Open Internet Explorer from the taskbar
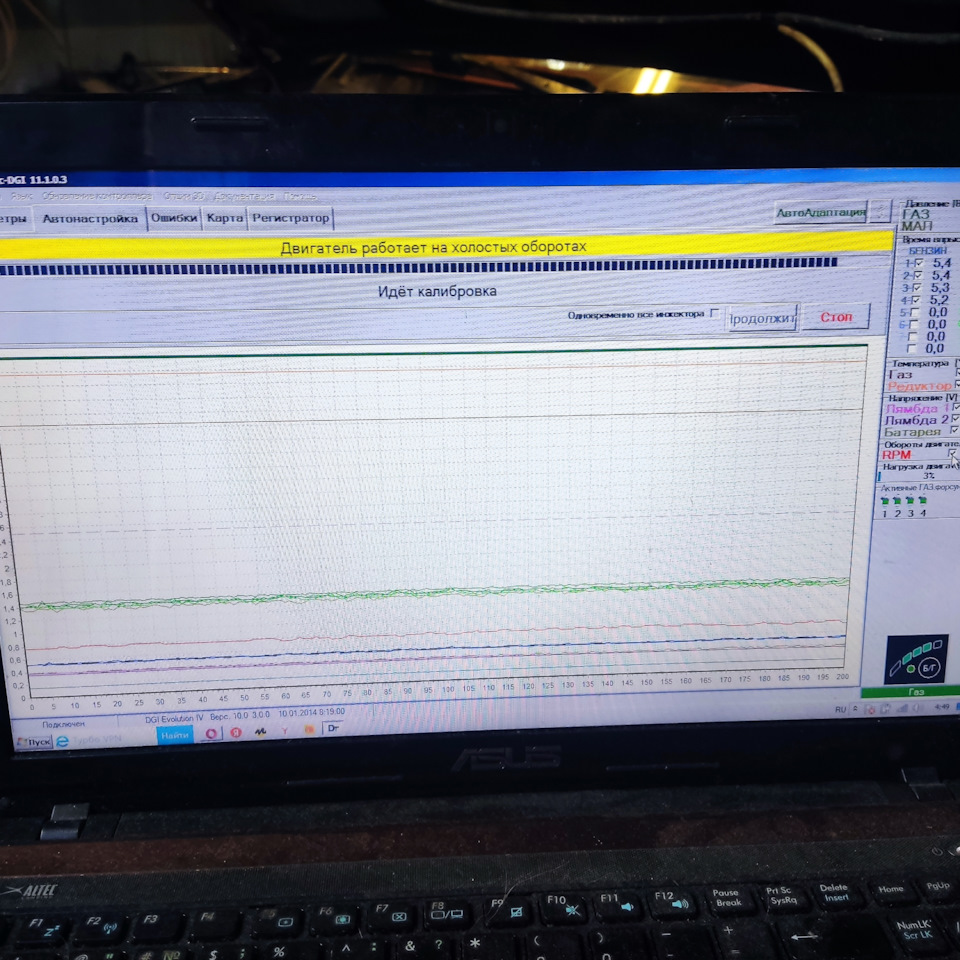 [x=62, y=741]
